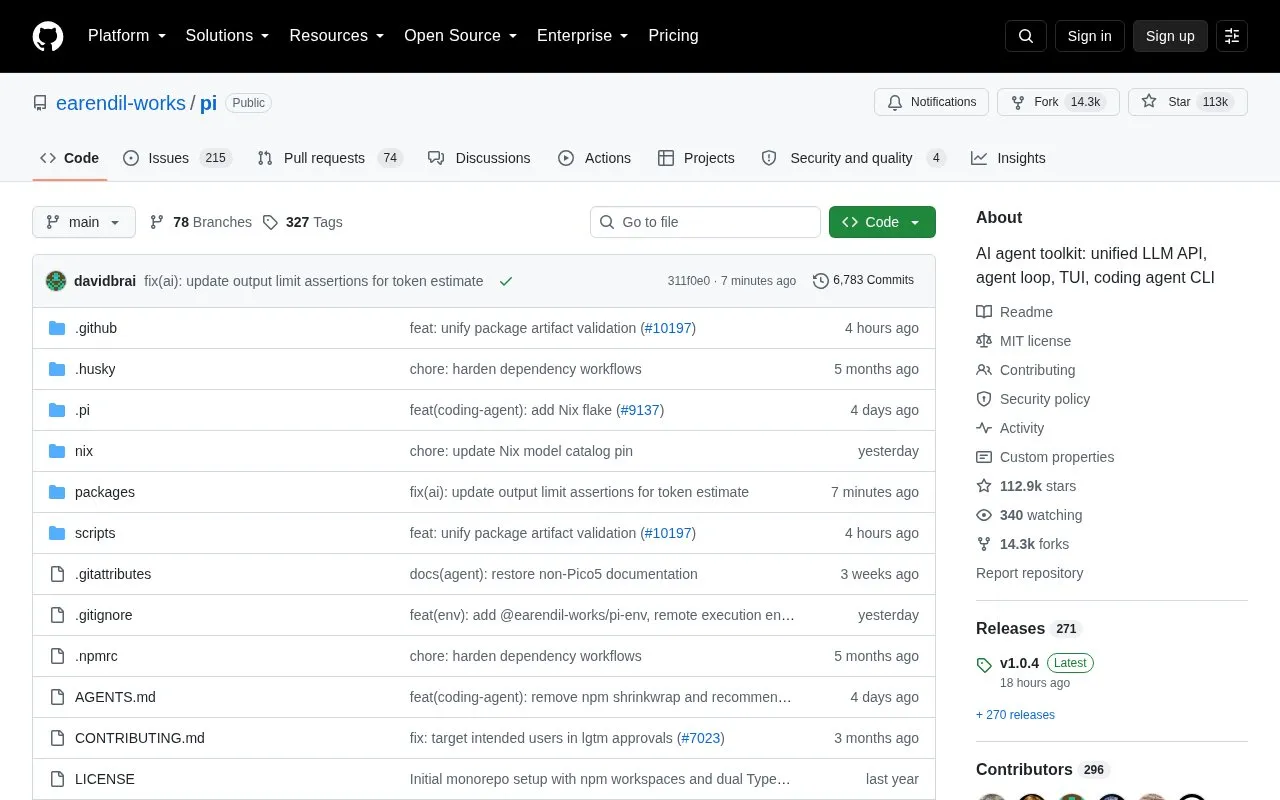This screenshot has height=800, width=1280.
Task: Expand the Open Source header menu
Action: 461,36
